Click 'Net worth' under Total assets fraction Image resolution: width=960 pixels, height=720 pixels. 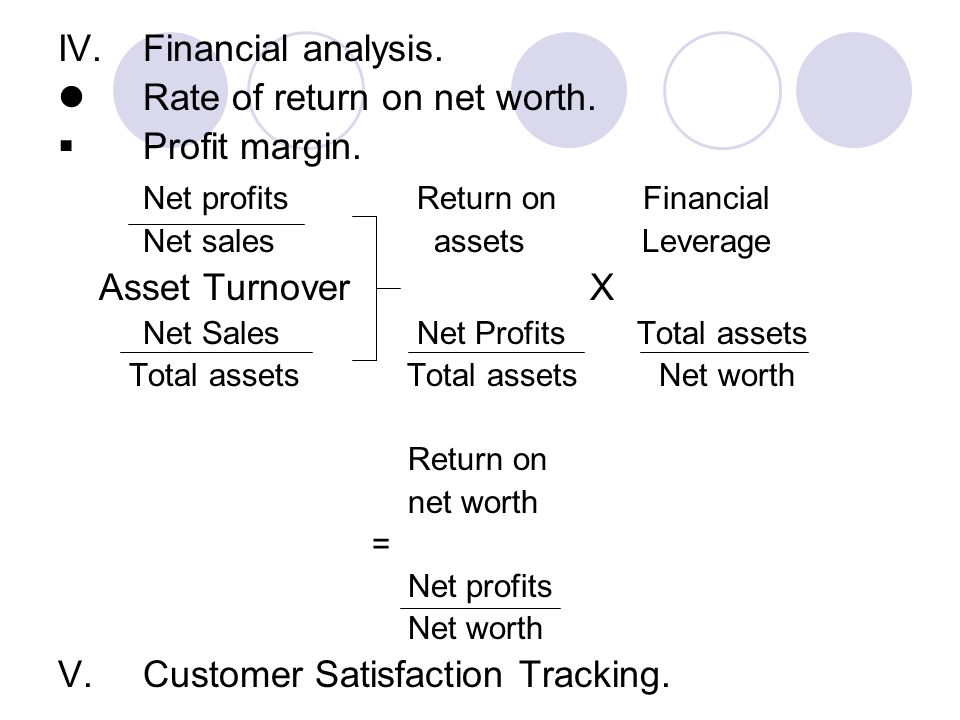coord(727,375)
